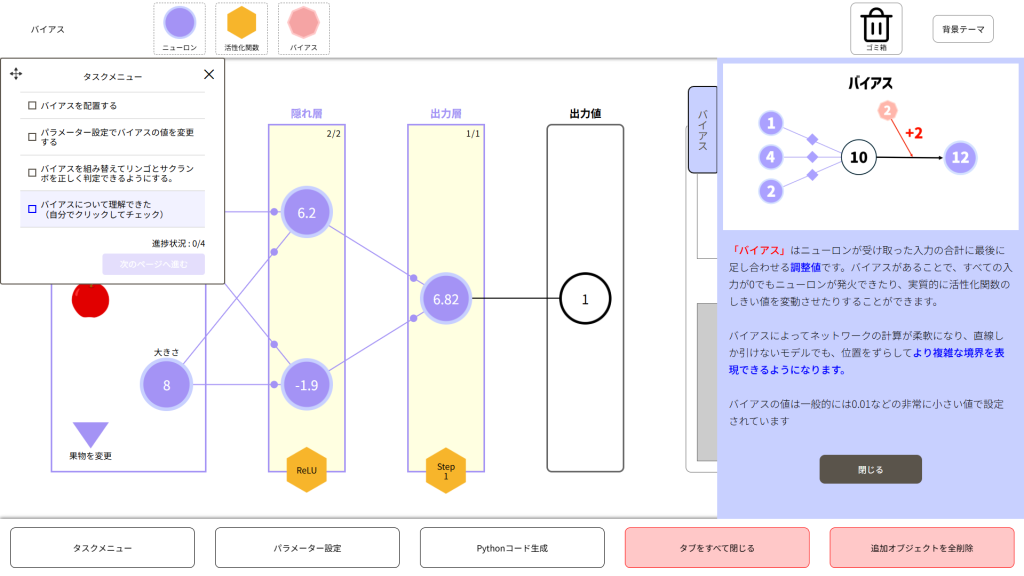The width and height of the screenshot is (1024, 576).
Task: Tick the バイアスについて理解できた checkbox
Action: pyautogui.click(x=32, y=209)
